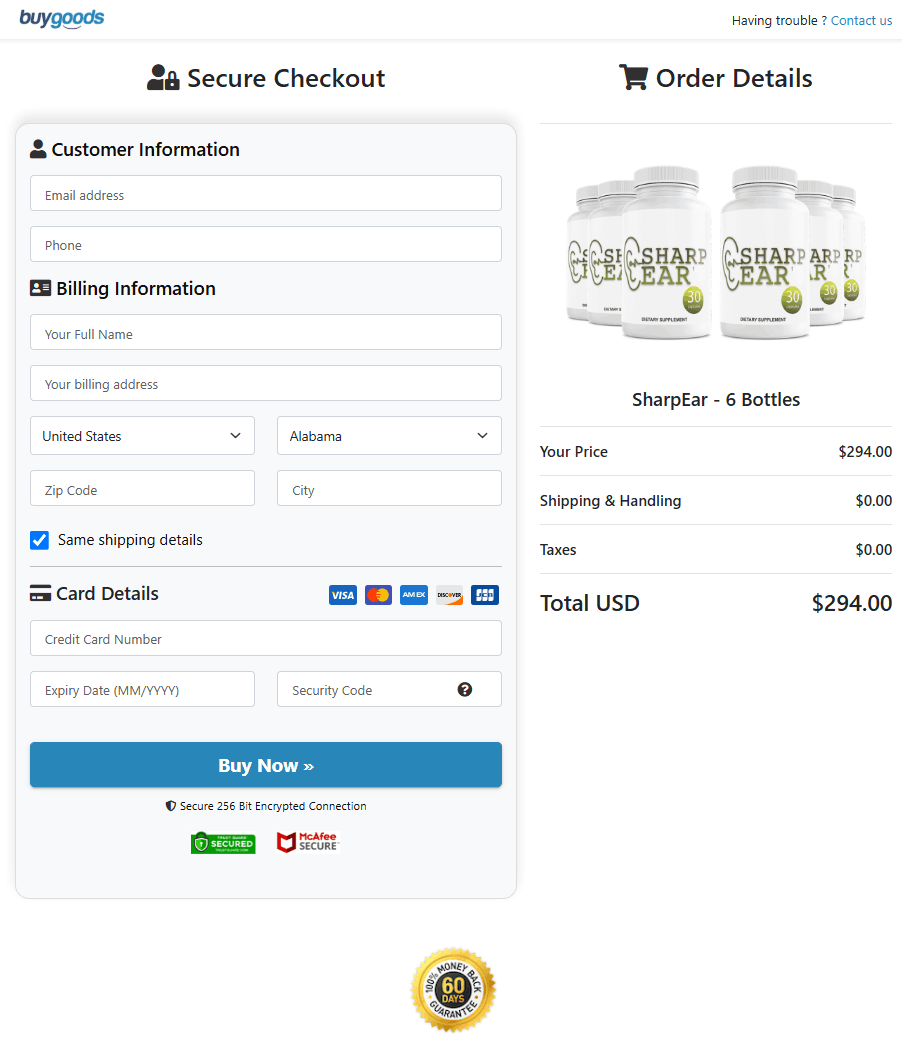Click the McAfee Secure badge
Viewport: 902px width, 1038px height.
[x=308, y=842]
